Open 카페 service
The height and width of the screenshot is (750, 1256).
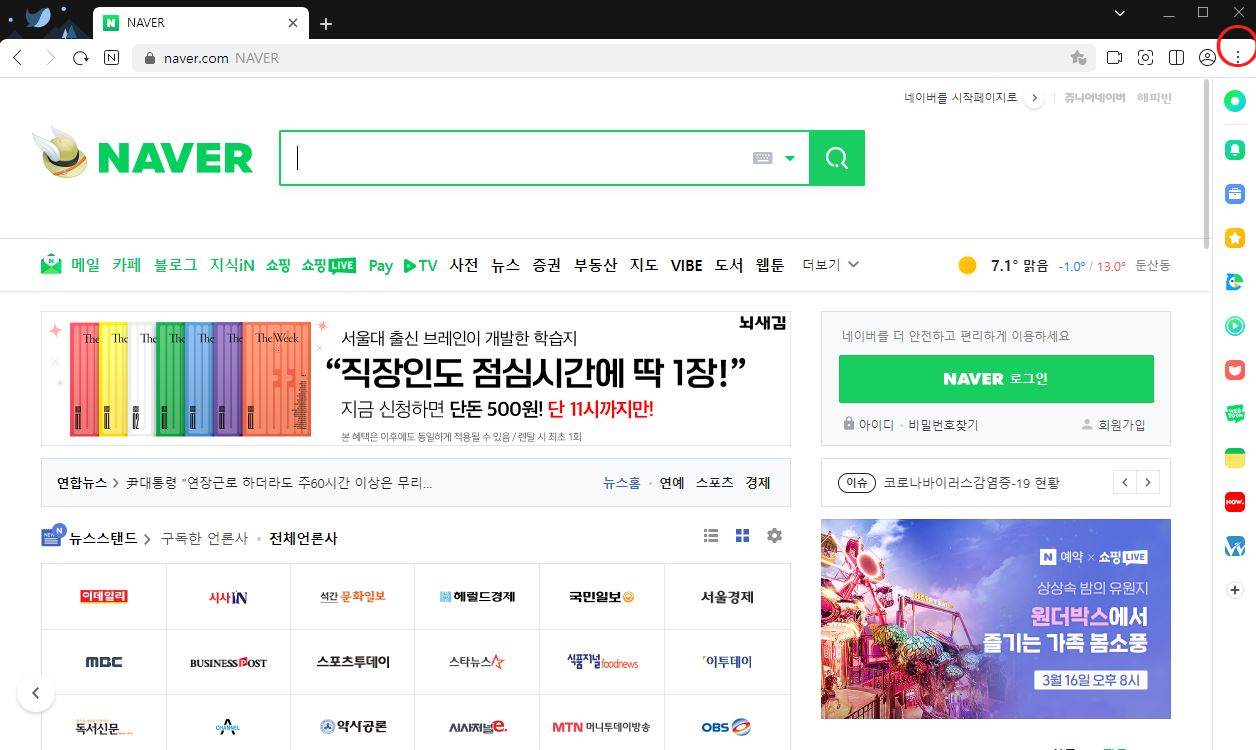(x=126, y=265)
